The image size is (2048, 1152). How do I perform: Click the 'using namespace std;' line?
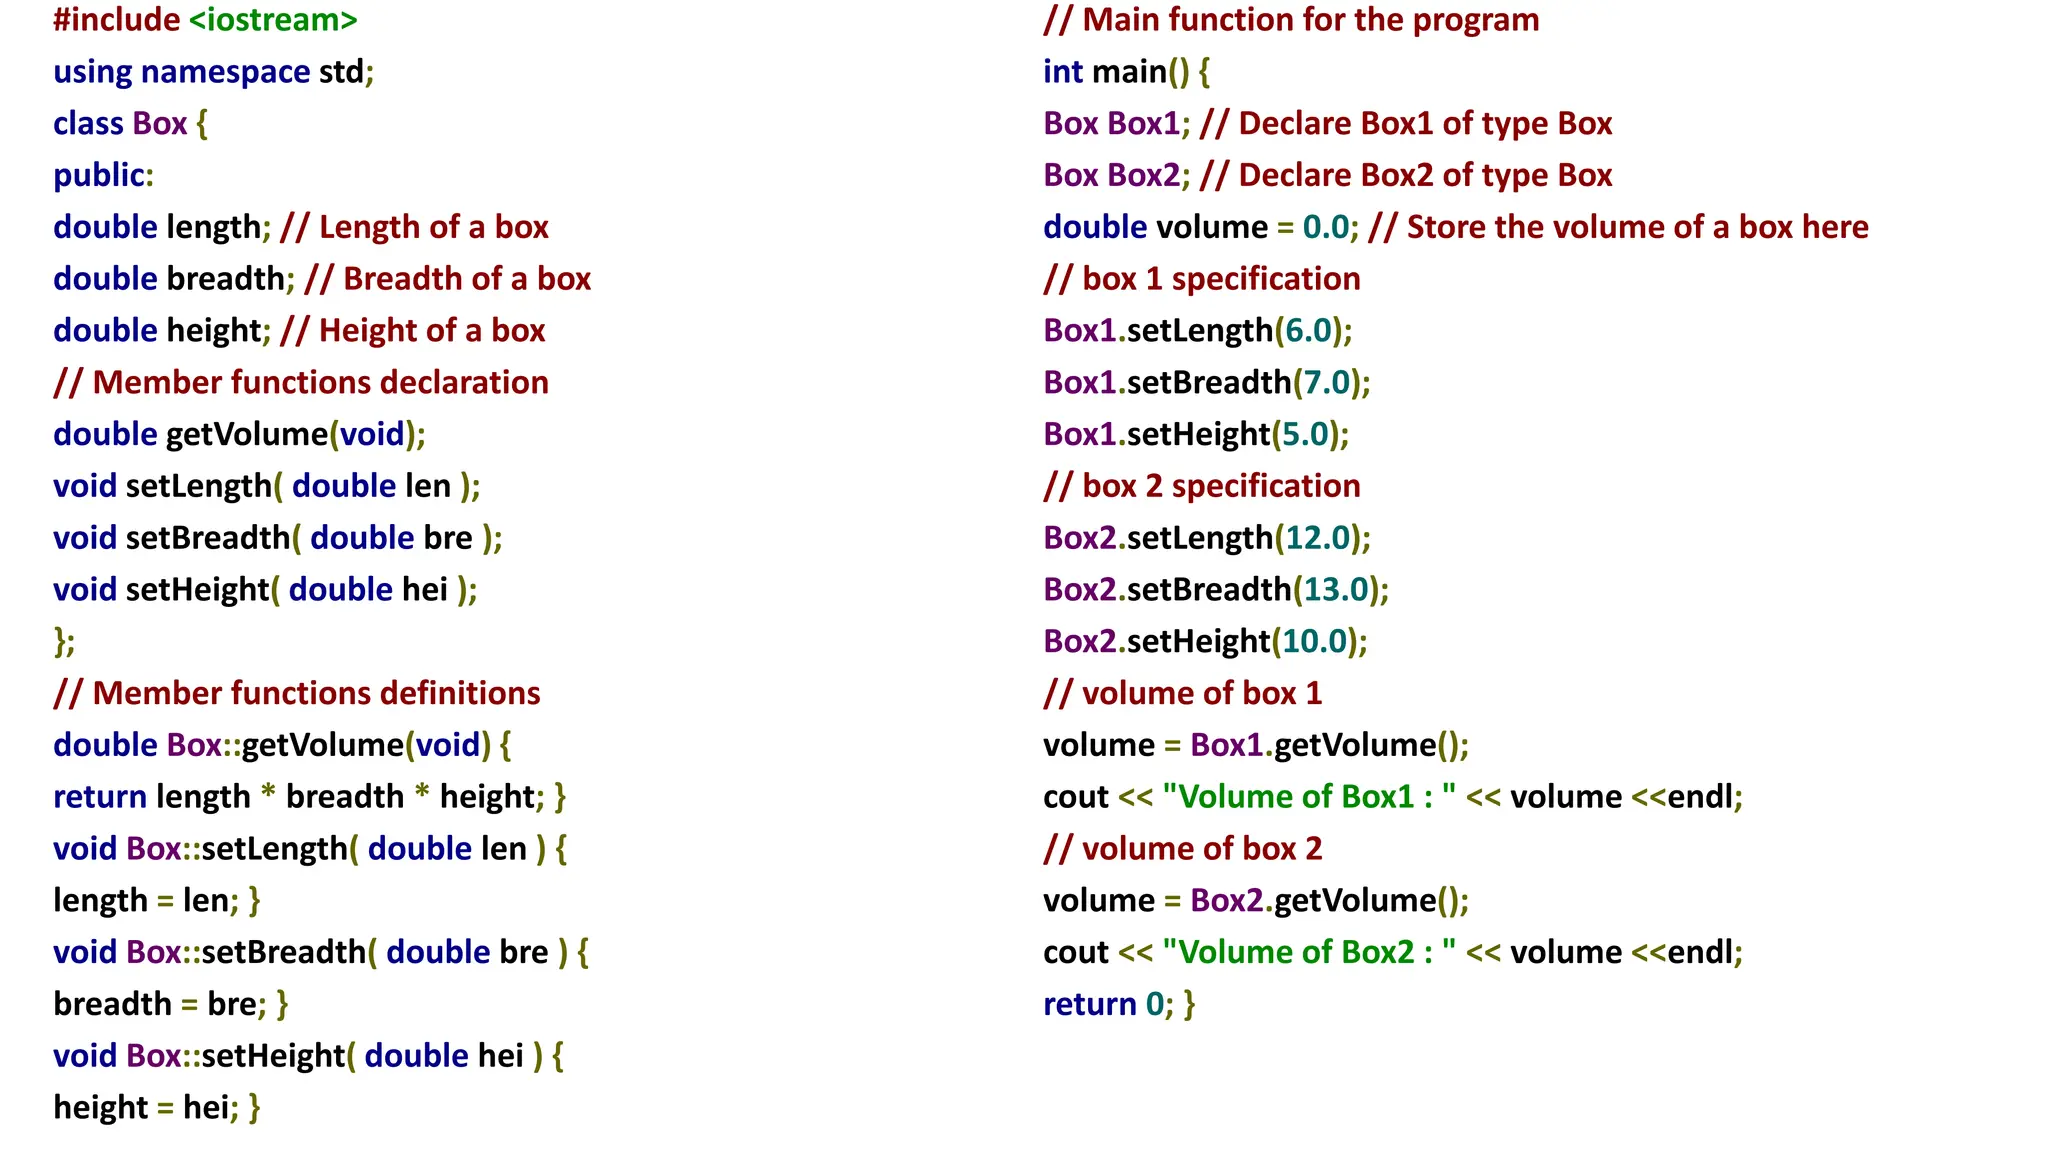tap(213, 72)
